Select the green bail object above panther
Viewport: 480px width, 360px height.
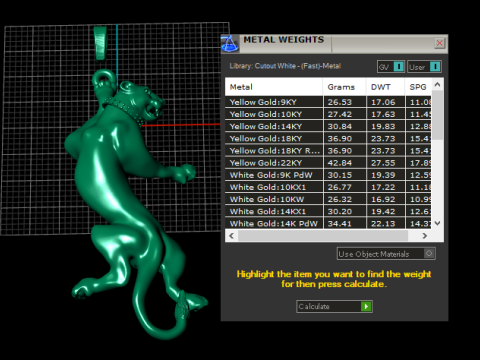[x=100, y=43]
